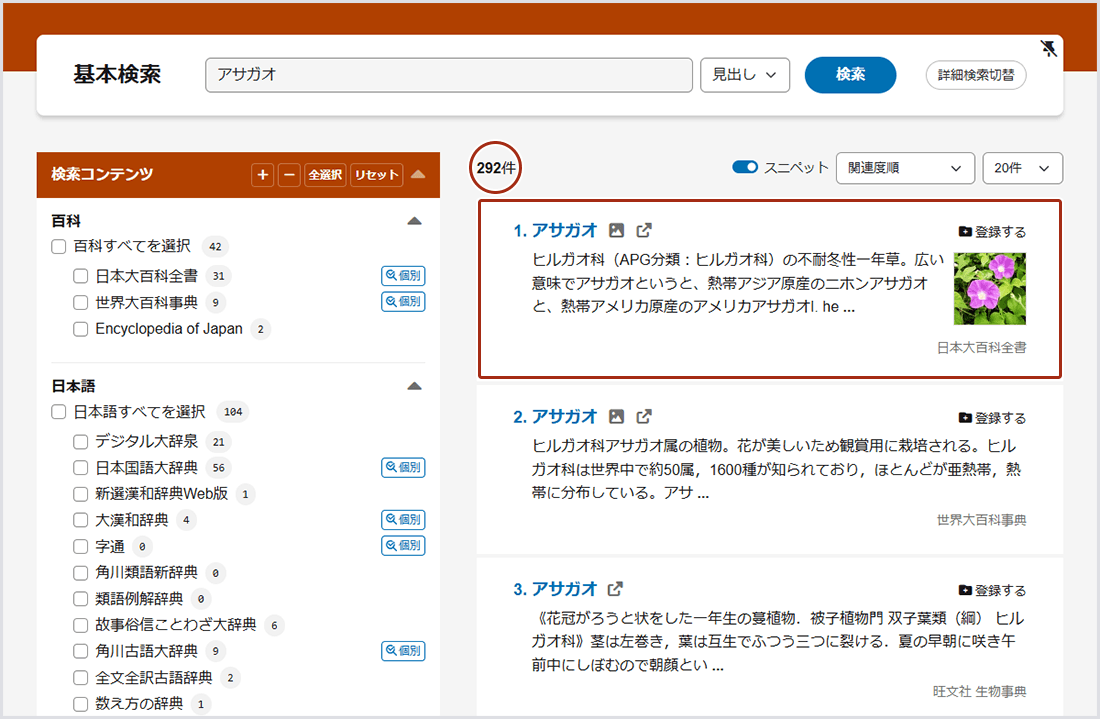The height and width of the screenshot is (719, 1100).
Task: Open image icon for result 1 アサガオ
Action: (x=616, y=230)
